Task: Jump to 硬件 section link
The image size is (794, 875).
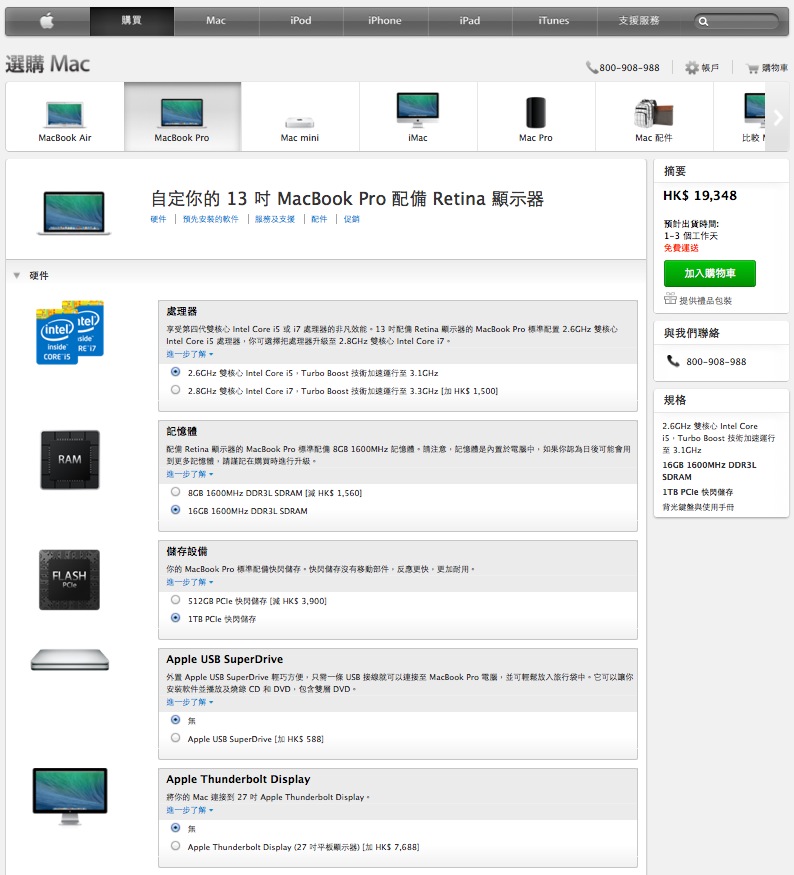Action: click(158, 219)
